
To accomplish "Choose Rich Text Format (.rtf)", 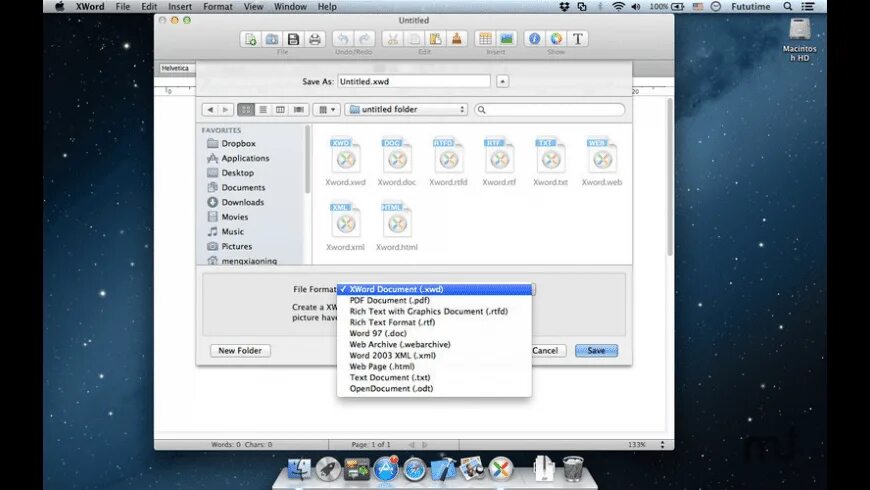I will coord(434,322).
